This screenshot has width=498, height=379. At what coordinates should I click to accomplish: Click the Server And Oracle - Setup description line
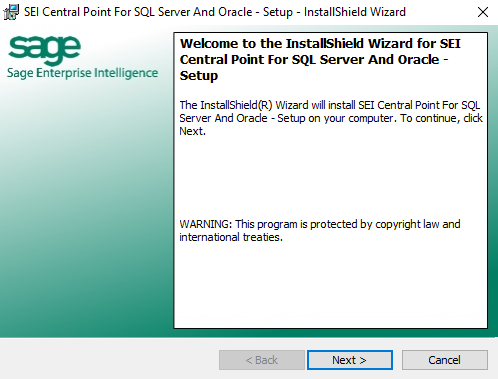[x=331, y=118]
